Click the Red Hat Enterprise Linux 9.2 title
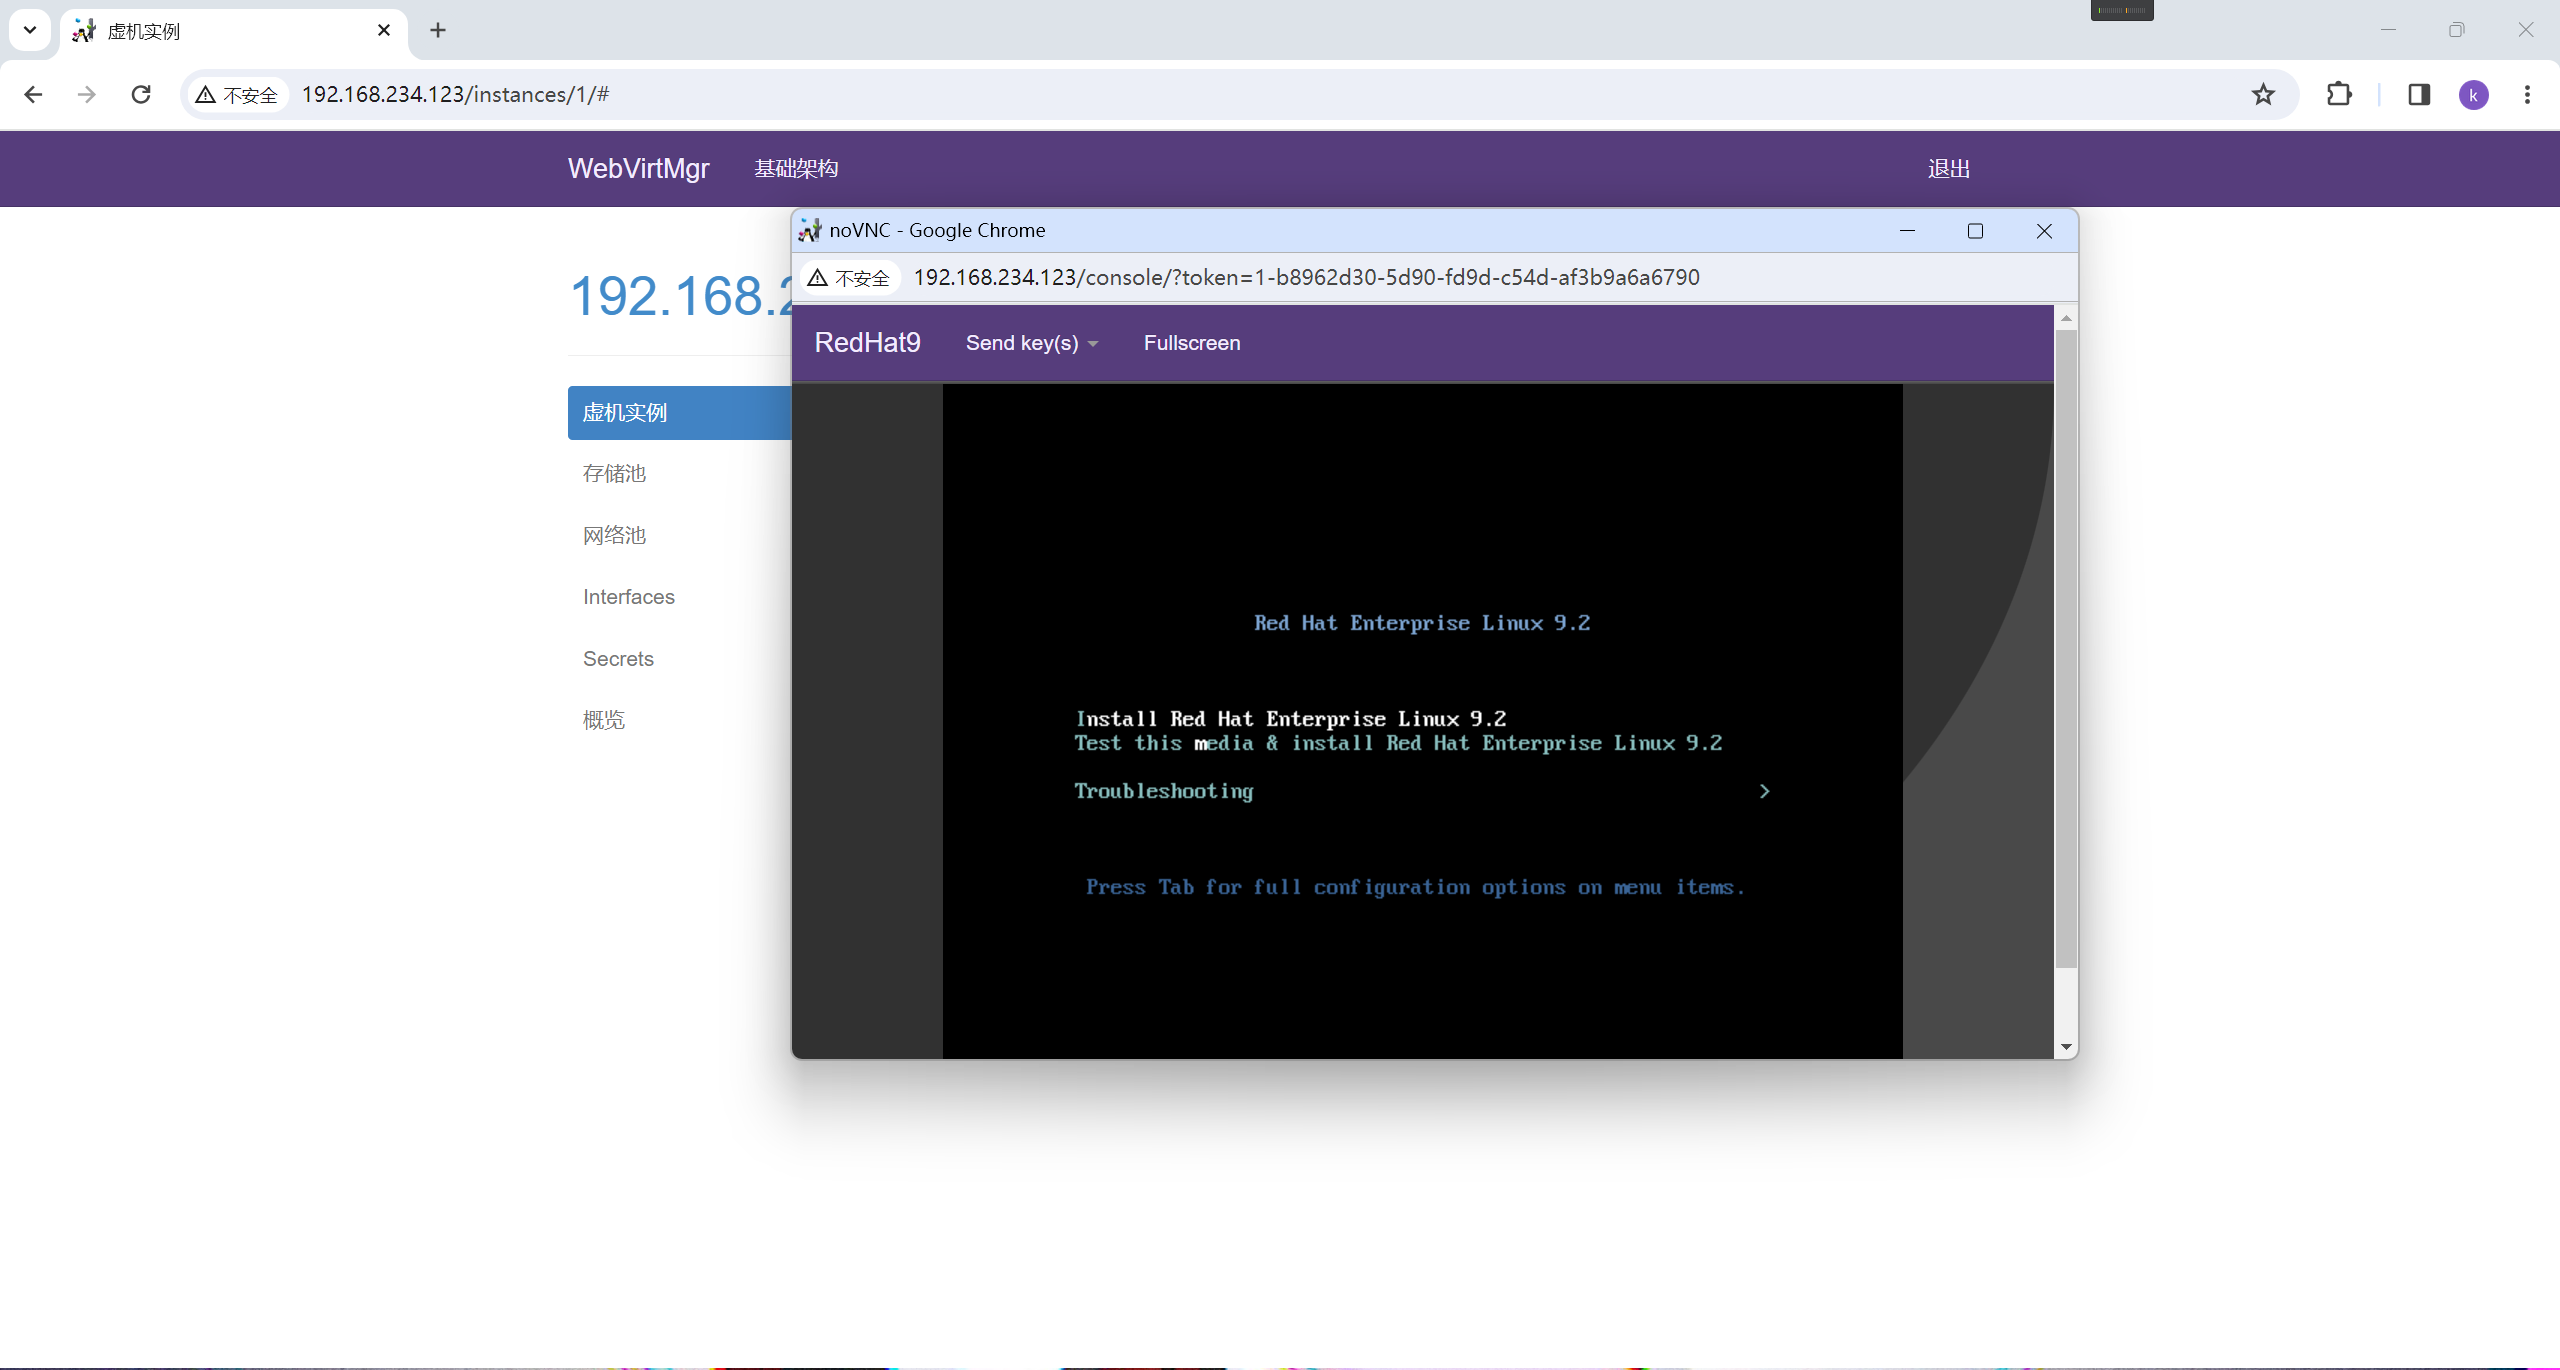 point(1422,623)
